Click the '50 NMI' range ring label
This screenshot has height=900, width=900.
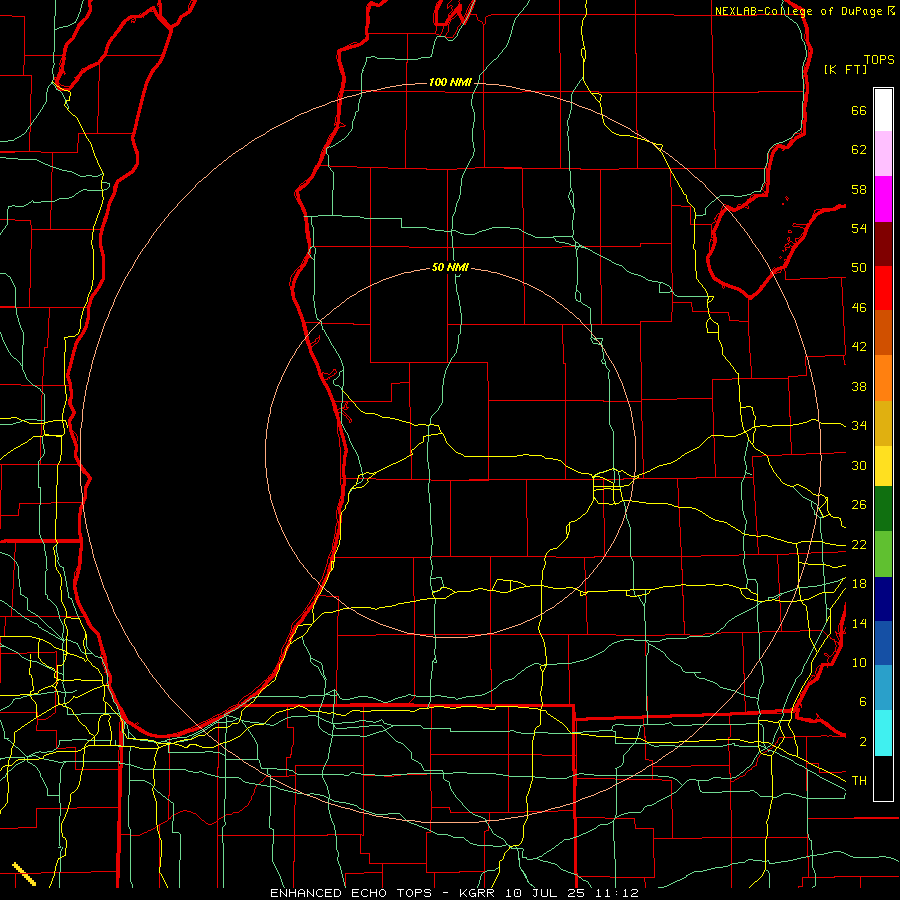click(x=450, y=267)
